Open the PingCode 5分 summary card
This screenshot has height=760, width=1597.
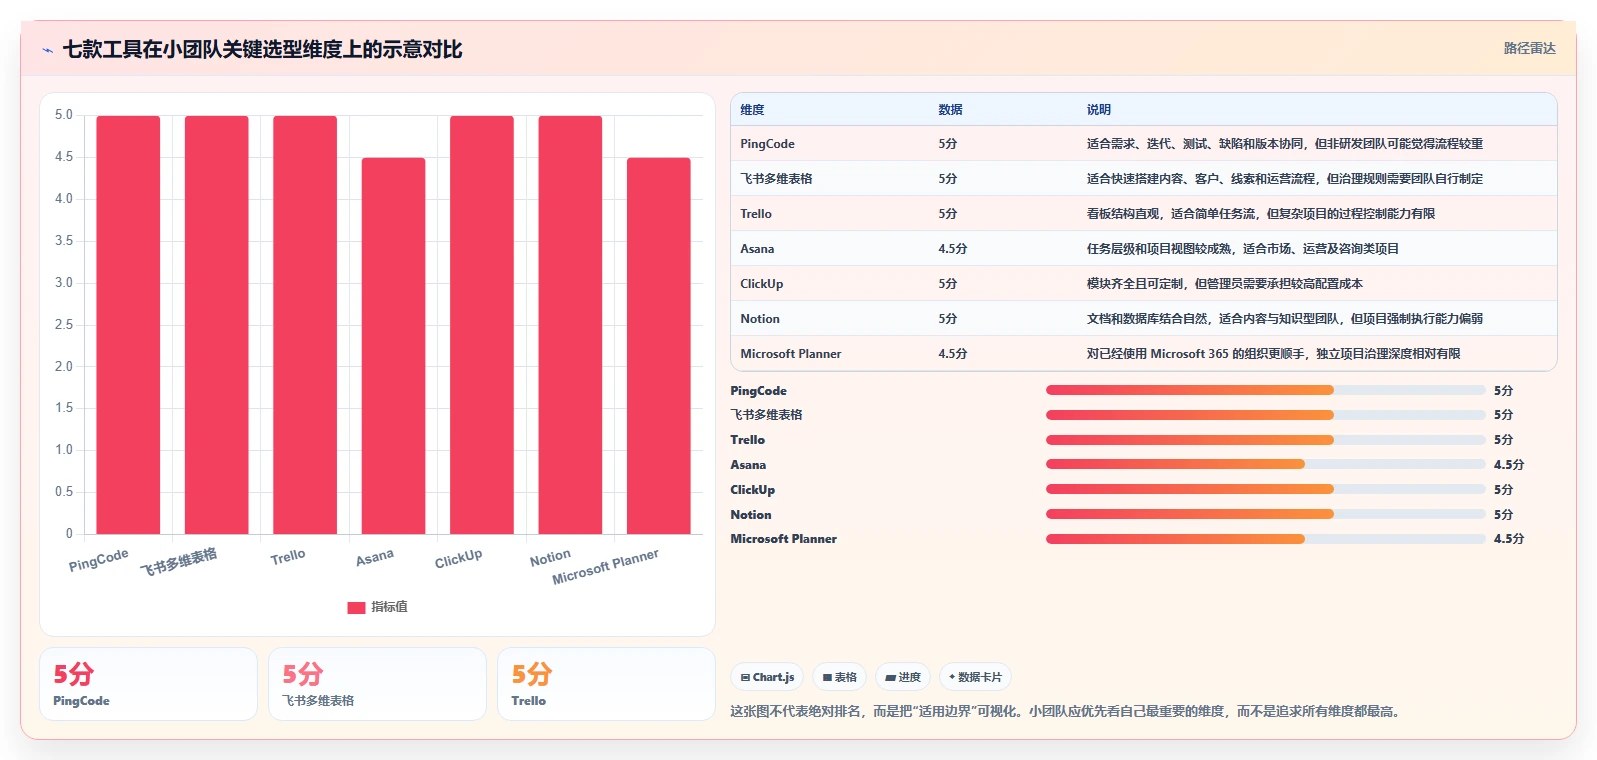tap(148, 684)
